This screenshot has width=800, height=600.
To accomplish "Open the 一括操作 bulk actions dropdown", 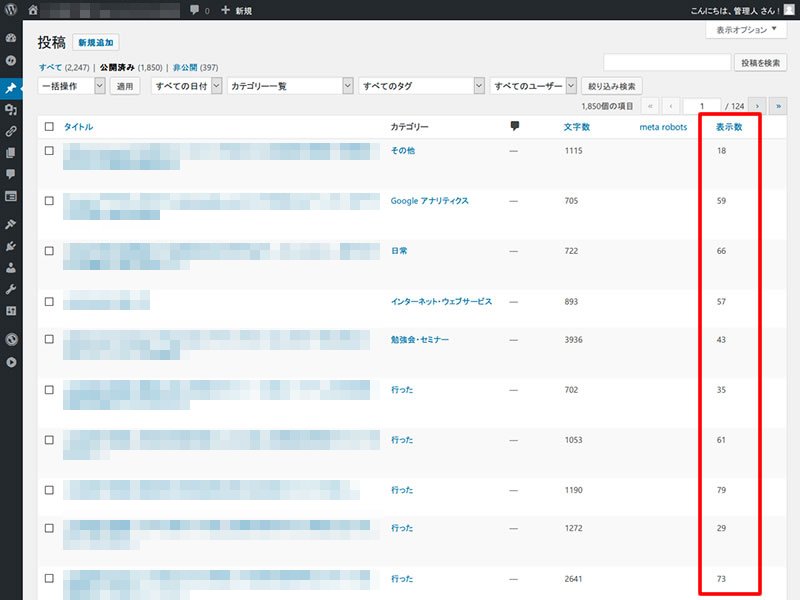I will tap(71, 86).
